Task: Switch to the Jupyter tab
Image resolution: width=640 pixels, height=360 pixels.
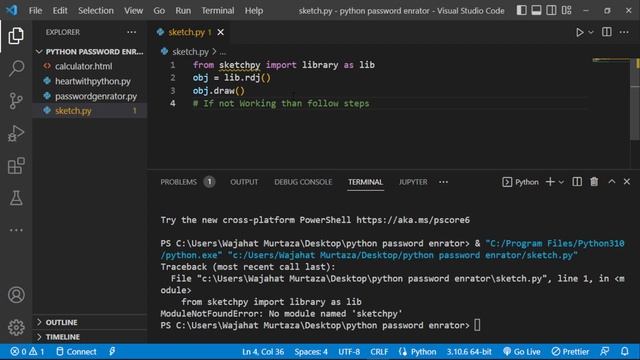Action: 413,182
